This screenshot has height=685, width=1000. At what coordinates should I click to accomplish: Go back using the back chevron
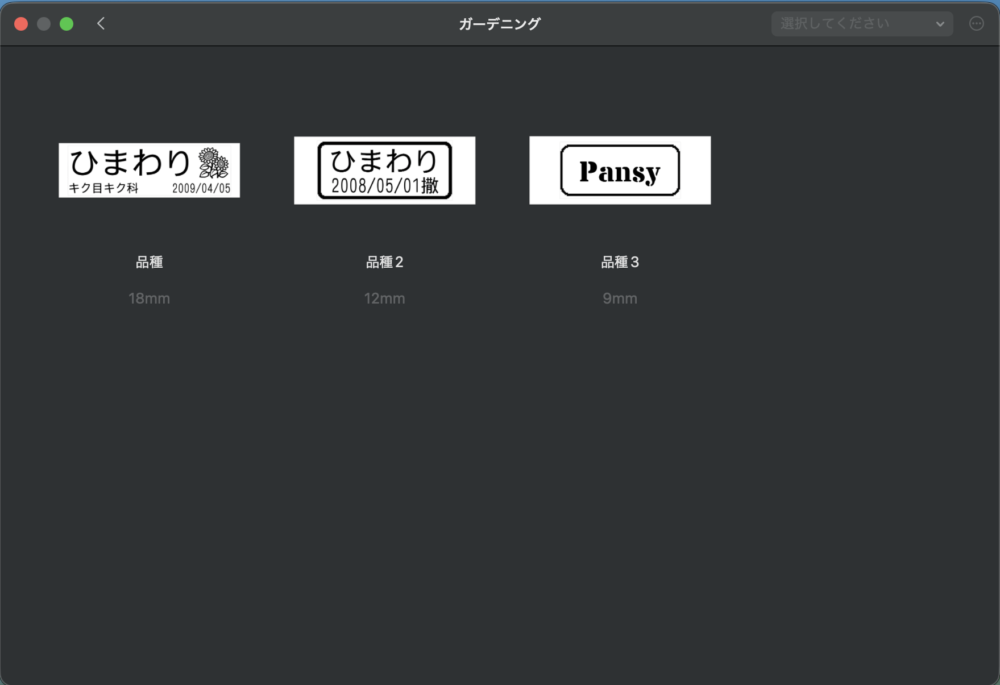coord(101,22)
